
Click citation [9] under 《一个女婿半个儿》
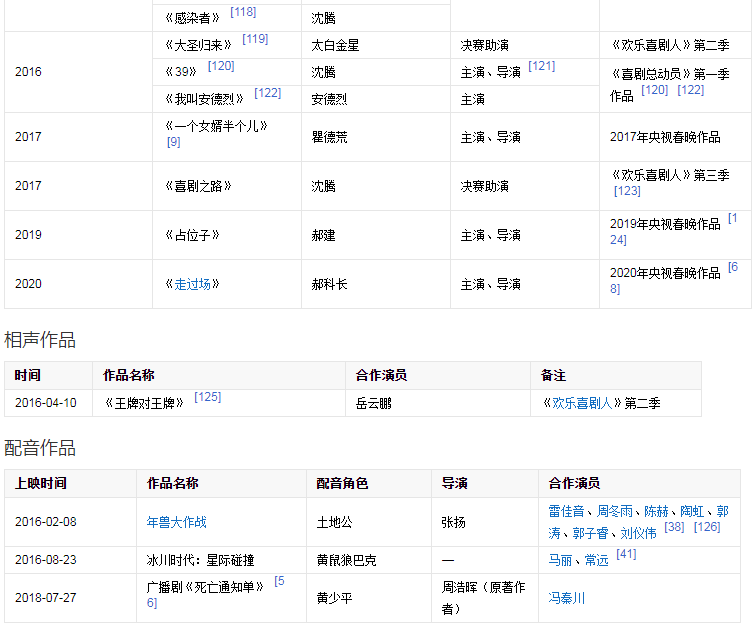(x=174, y=142)
